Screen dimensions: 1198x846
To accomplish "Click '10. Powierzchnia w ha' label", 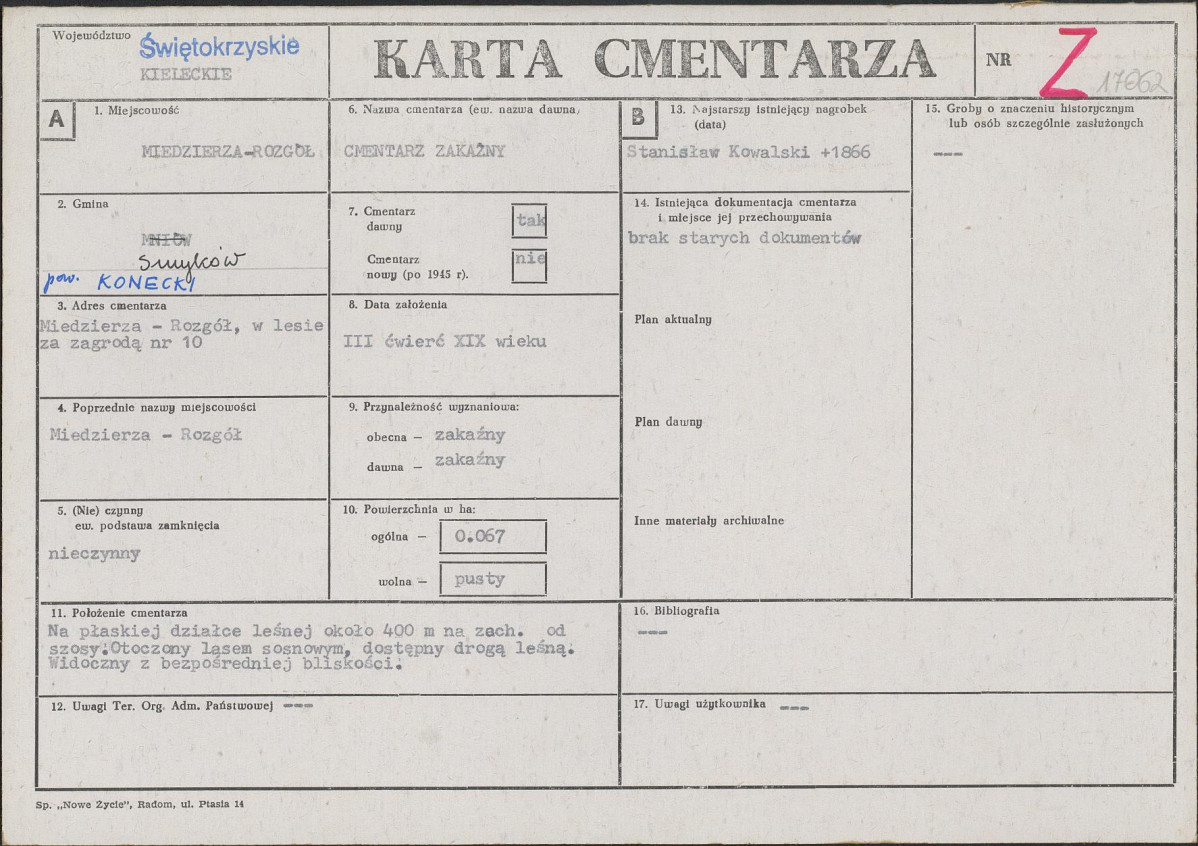I will point(409,510).
